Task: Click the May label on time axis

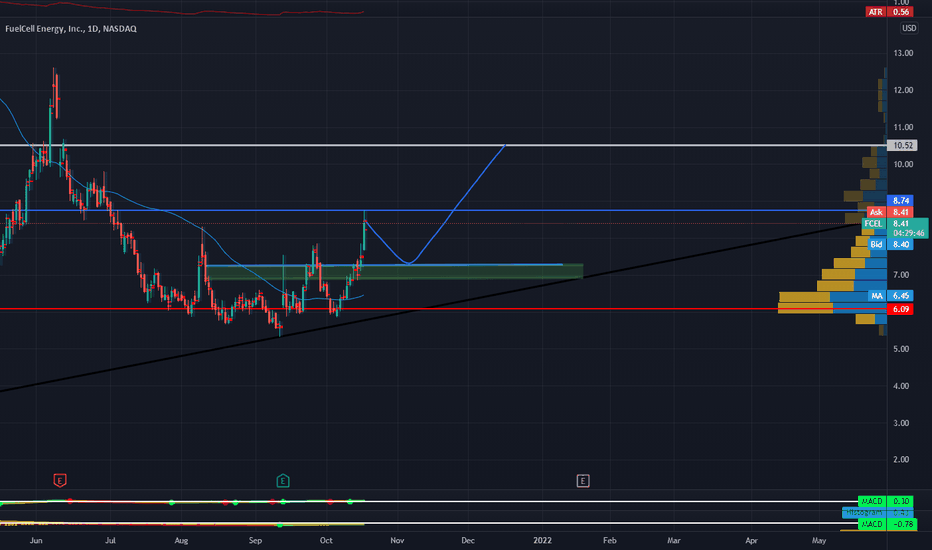Action: click(819, 540)
